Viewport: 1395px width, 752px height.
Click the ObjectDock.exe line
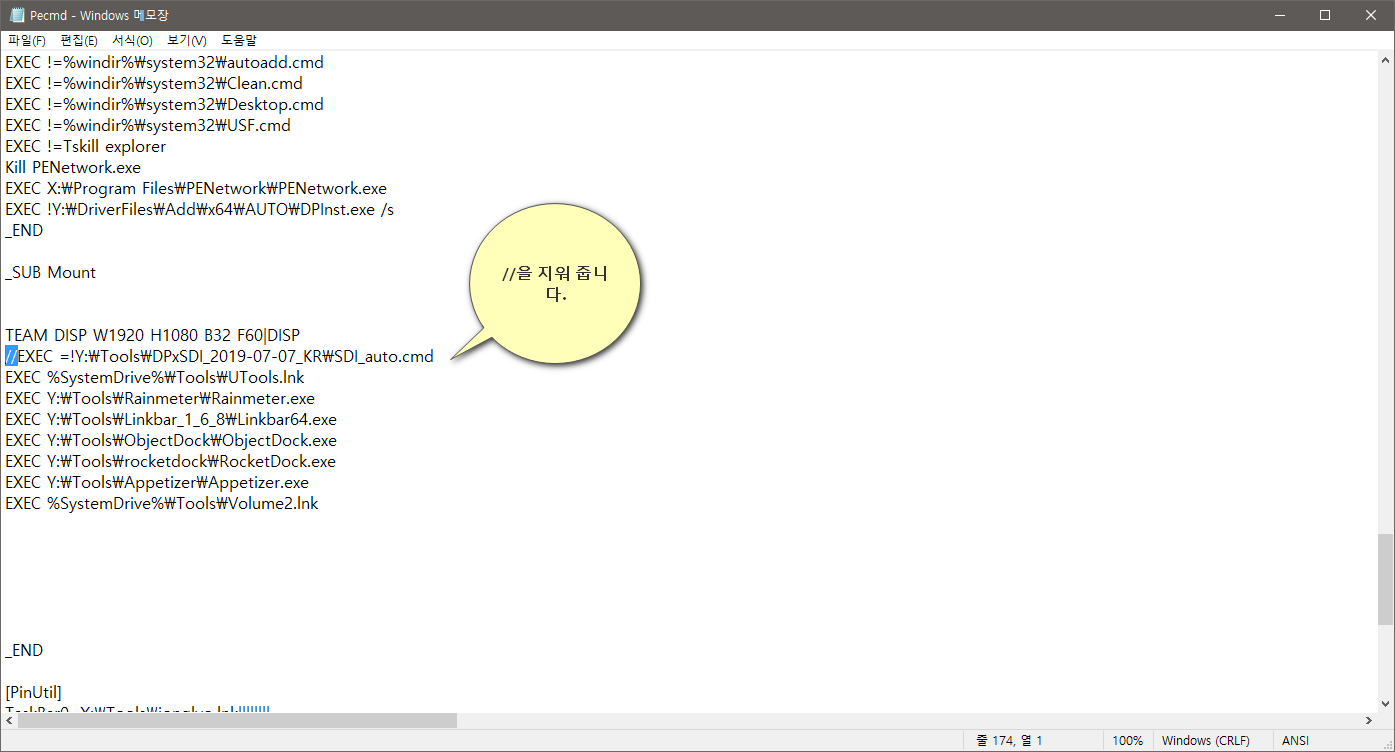click(x=171, y=440)
